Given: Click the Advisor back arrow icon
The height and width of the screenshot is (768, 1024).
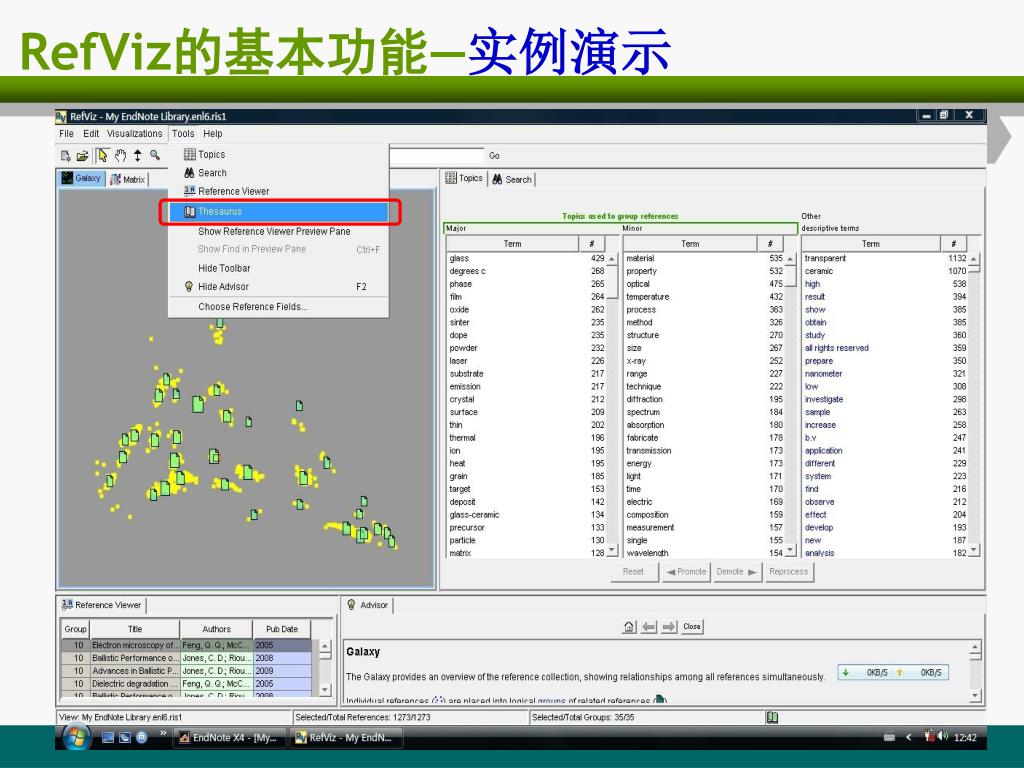Looking at the screenshot, I should pyautogui.click(x=648, y=627).
